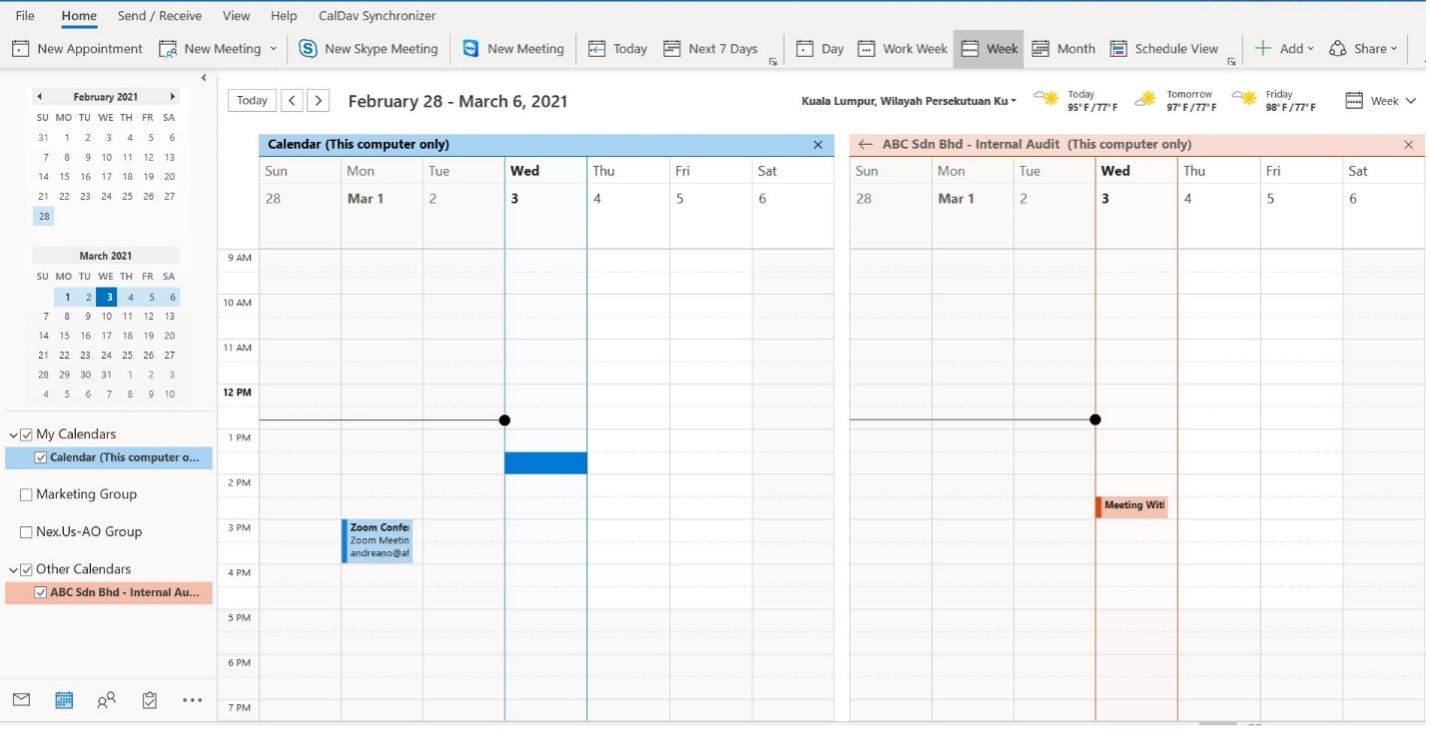Screen dimensions: 1430x730
Task: Open the Send / Receive tab
Action: pos(159,16)
